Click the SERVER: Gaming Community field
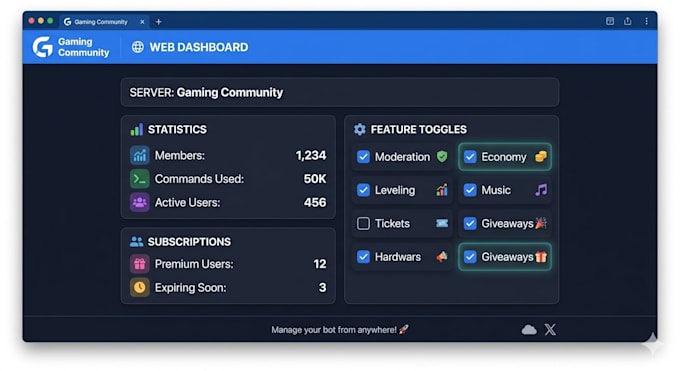This screenshot has width=680, height=371. tap(340, 92)
